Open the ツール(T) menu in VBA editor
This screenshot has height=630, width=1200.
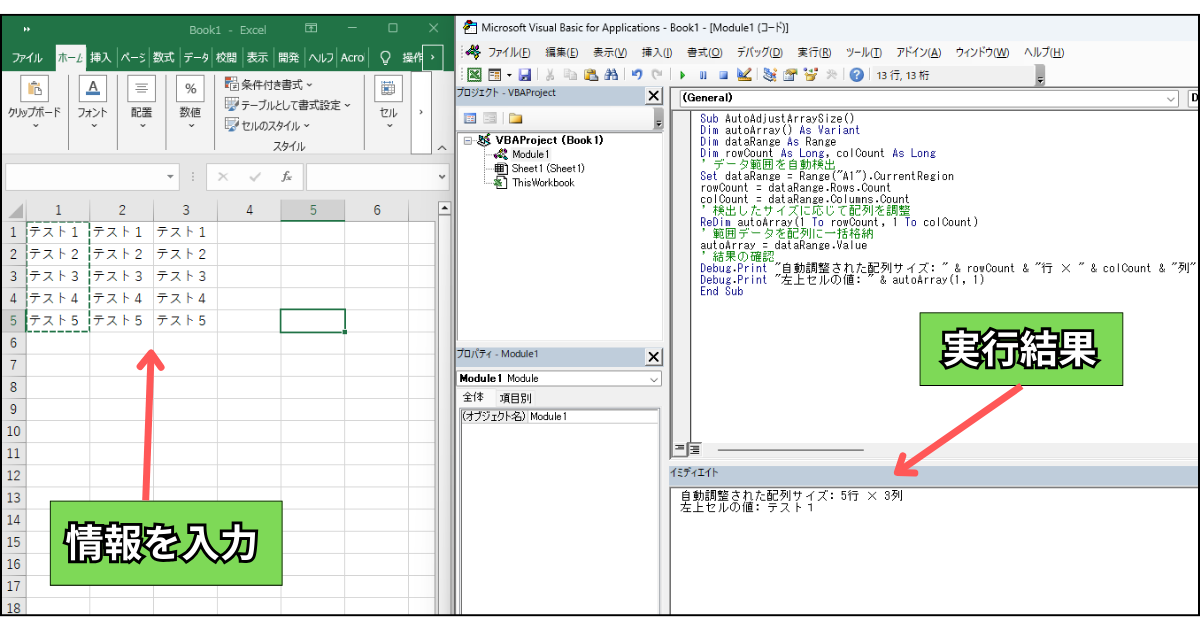[x=863, y=52]
